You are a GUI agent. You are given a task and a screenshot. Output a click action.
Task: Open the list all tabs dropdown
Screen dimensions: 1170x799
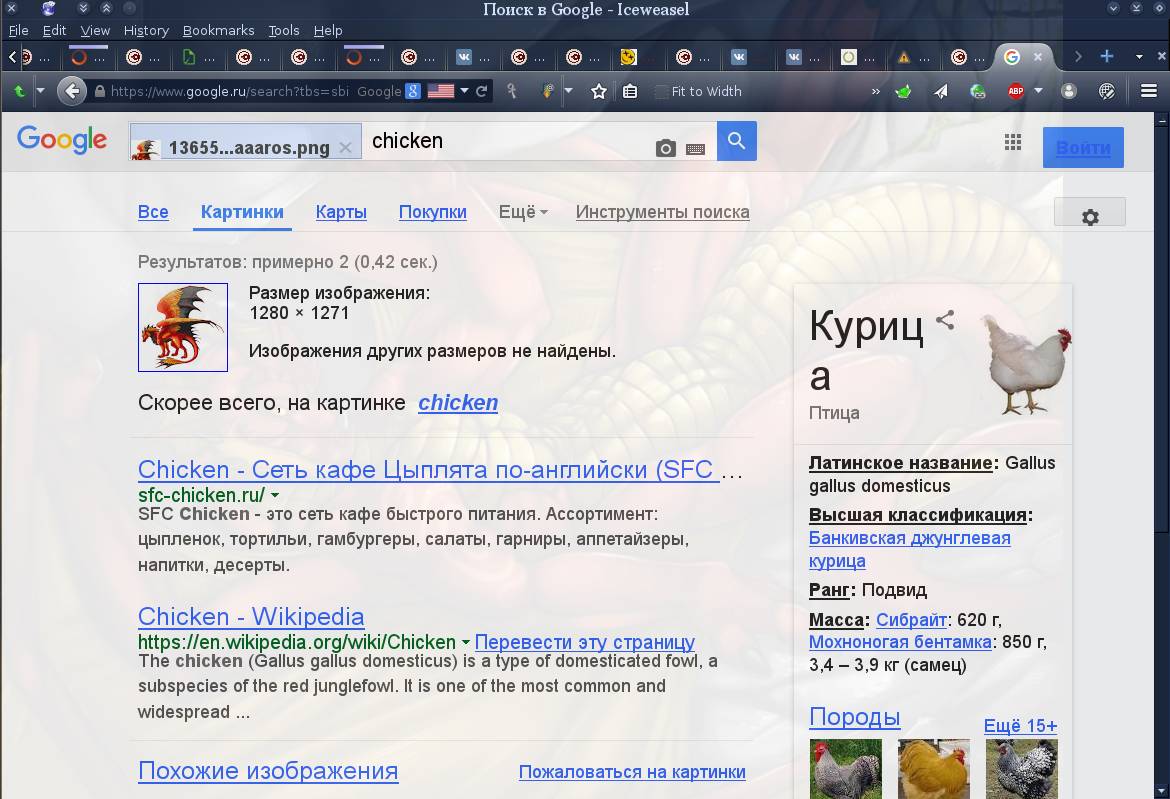[x=1139, y=56]
